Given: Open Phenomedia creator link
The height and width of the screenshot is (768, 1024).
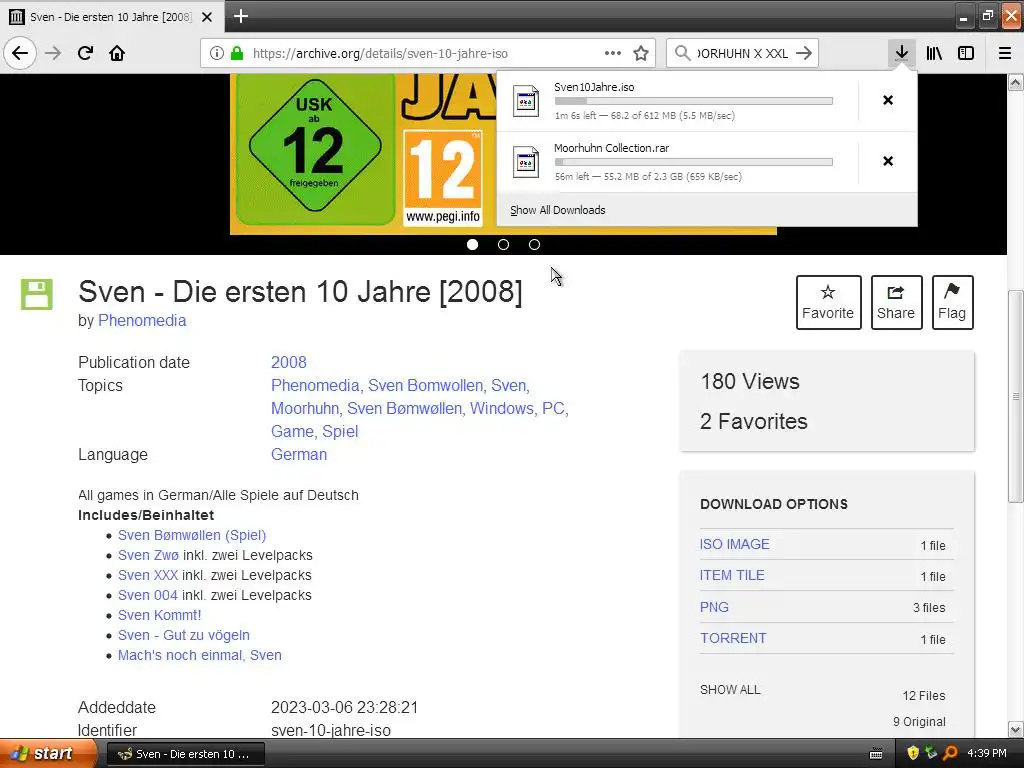Looking at the screenshot, I should [x=142, y=321].
